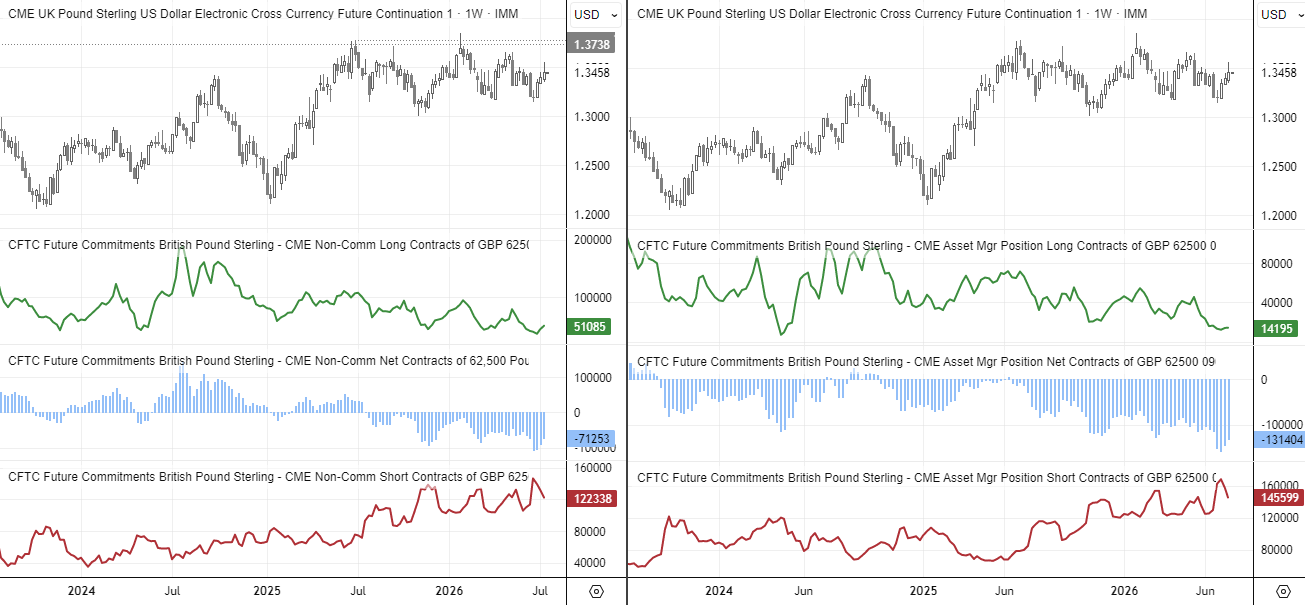The height and width of the screenshot is (605, 1305).
Task: Select the Non-Comm Short Contracts indicator title
Action: click(268, 477)
